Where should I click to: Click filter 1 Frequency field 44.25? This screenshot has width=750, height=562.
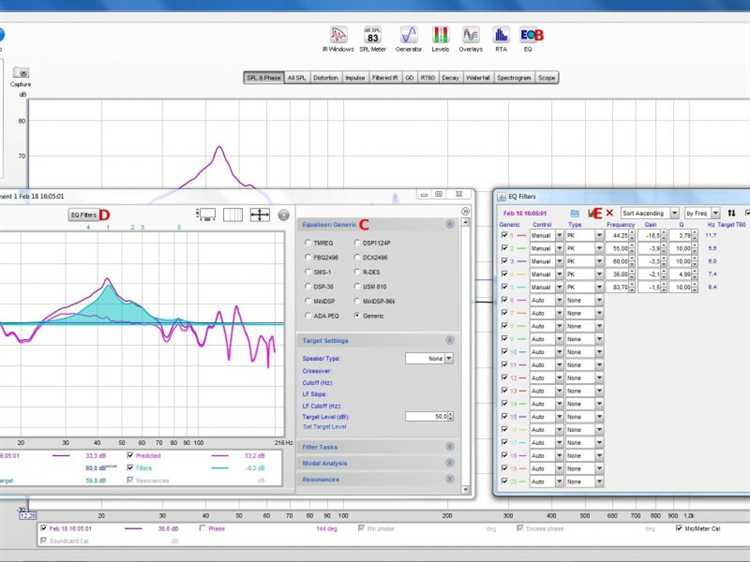(x=618, y=235)
